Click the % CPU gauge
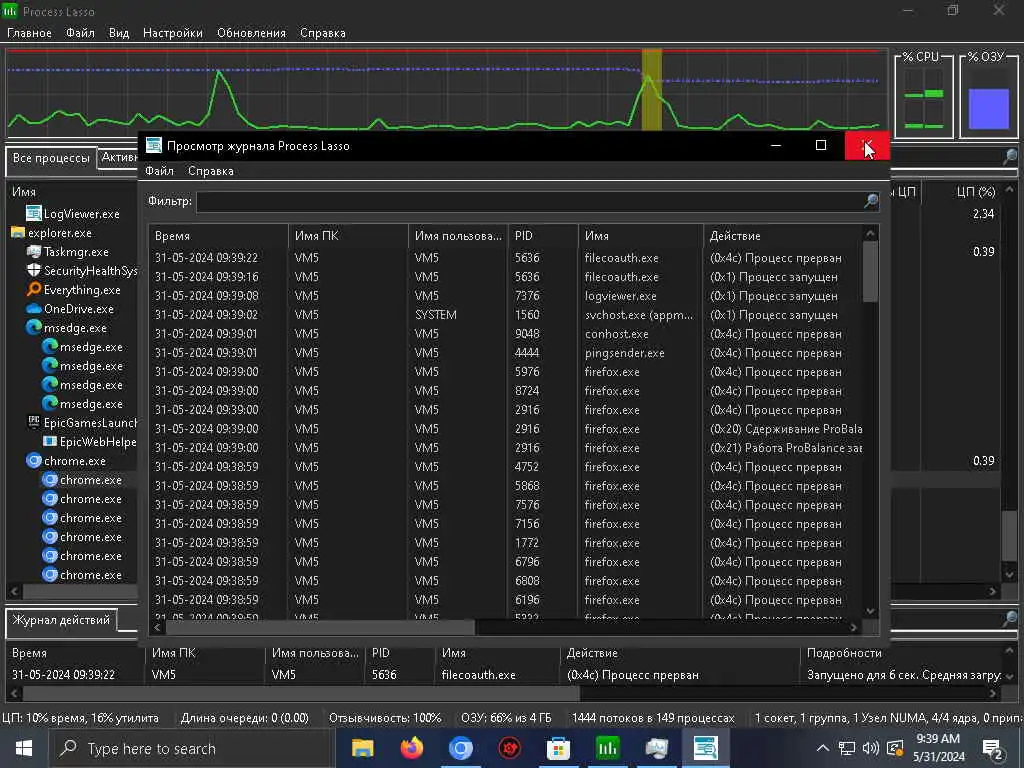Viewport: 1024px width, 768px height. point(924,94)
